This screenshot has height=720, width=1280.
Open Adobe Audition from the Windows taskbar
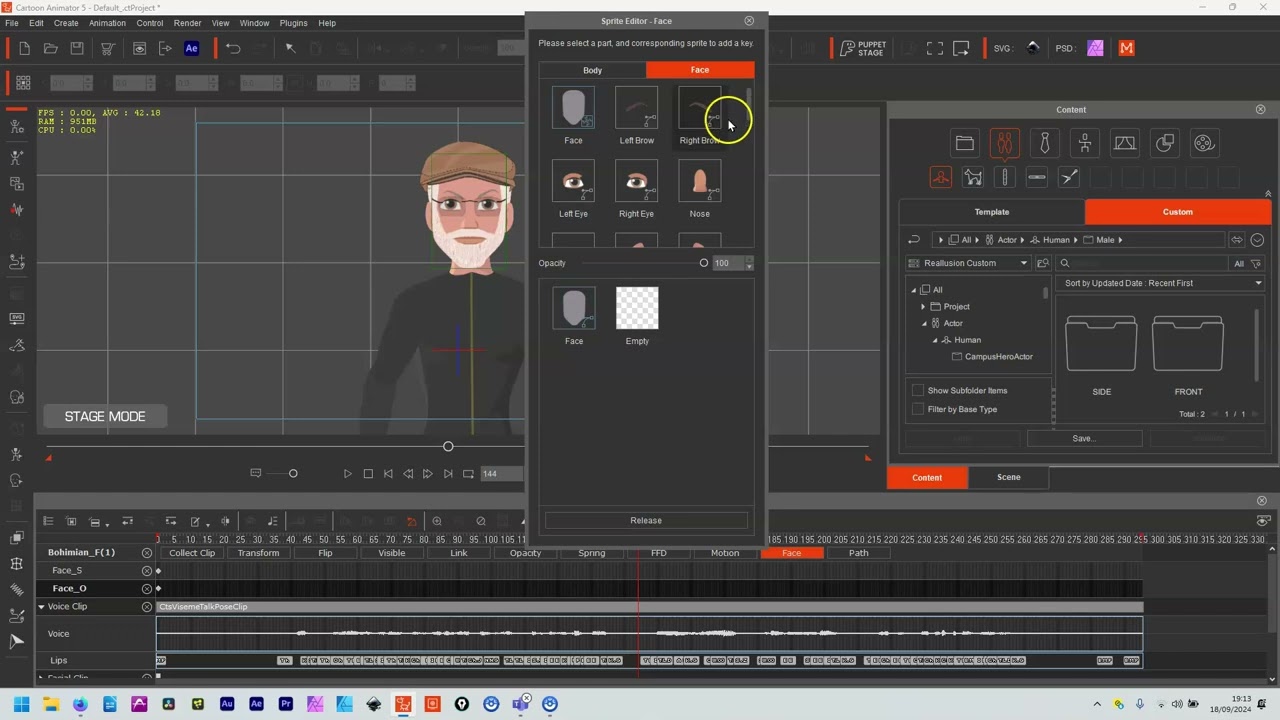(x=227, y=704)
